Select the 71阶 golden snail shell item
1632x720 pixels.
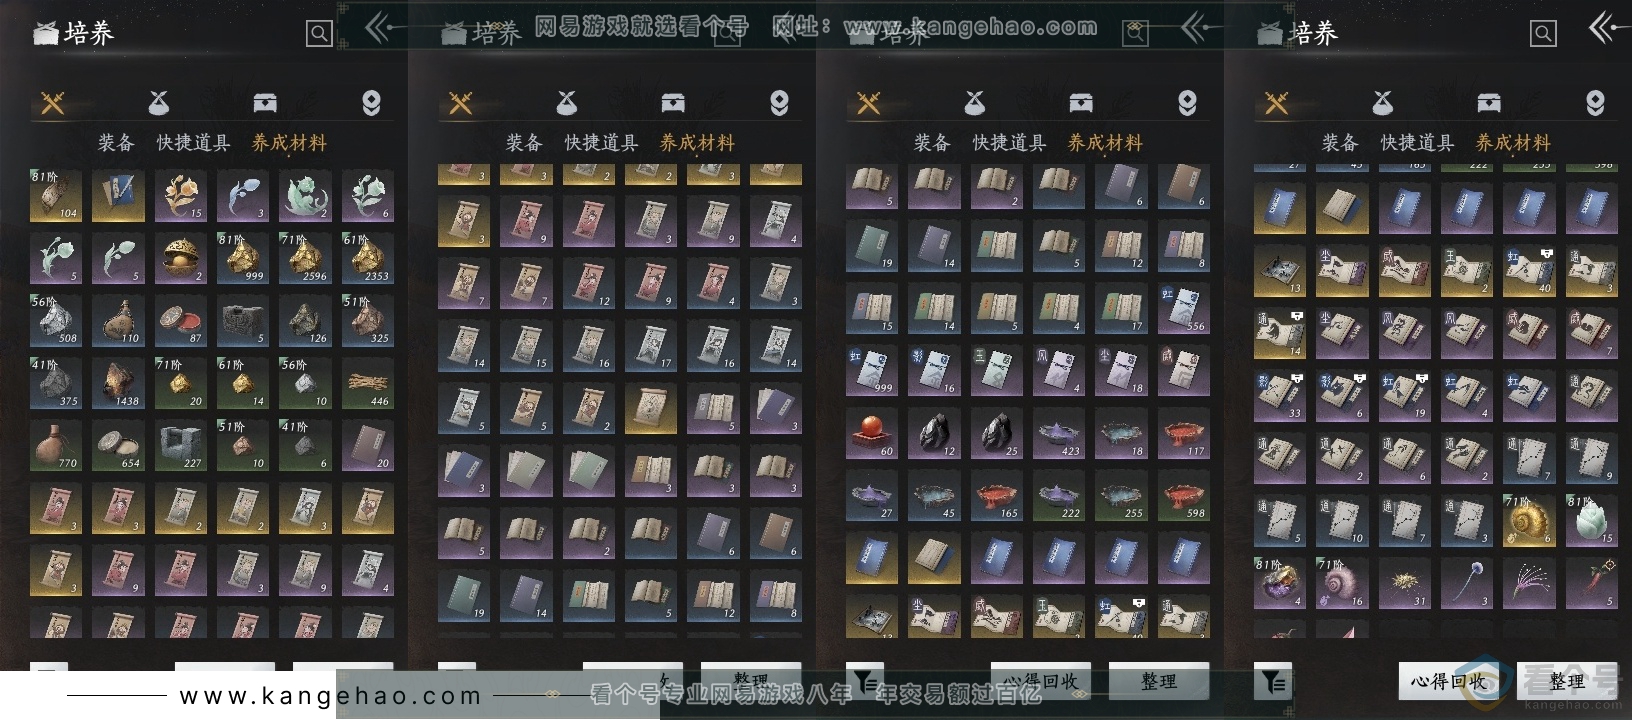1529,520
